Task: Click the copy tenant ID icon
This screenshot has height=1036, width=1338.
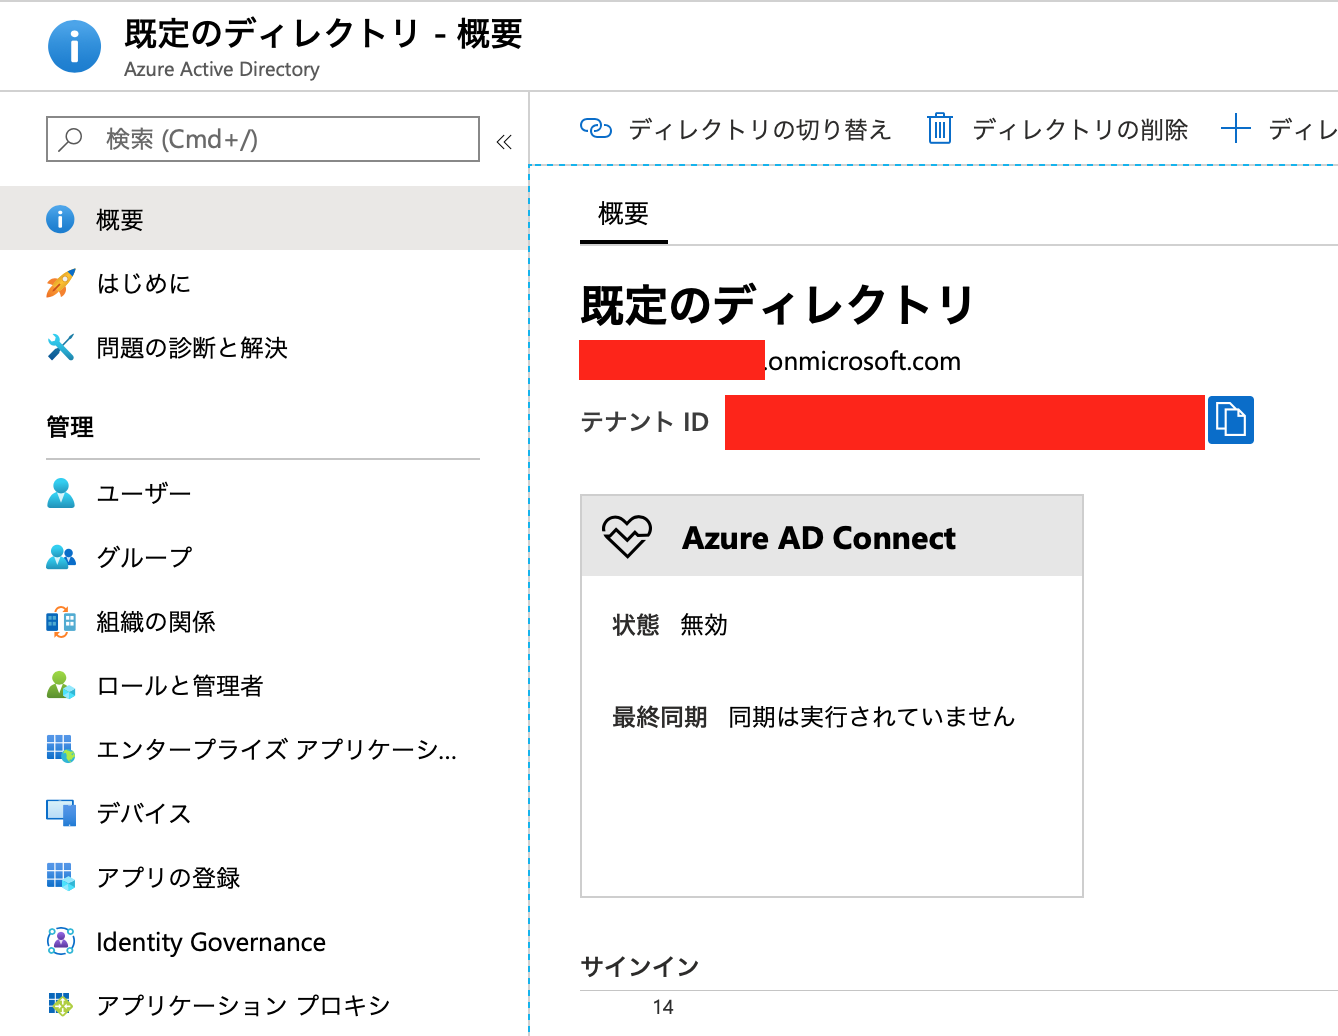Action: click(1230, 420)
